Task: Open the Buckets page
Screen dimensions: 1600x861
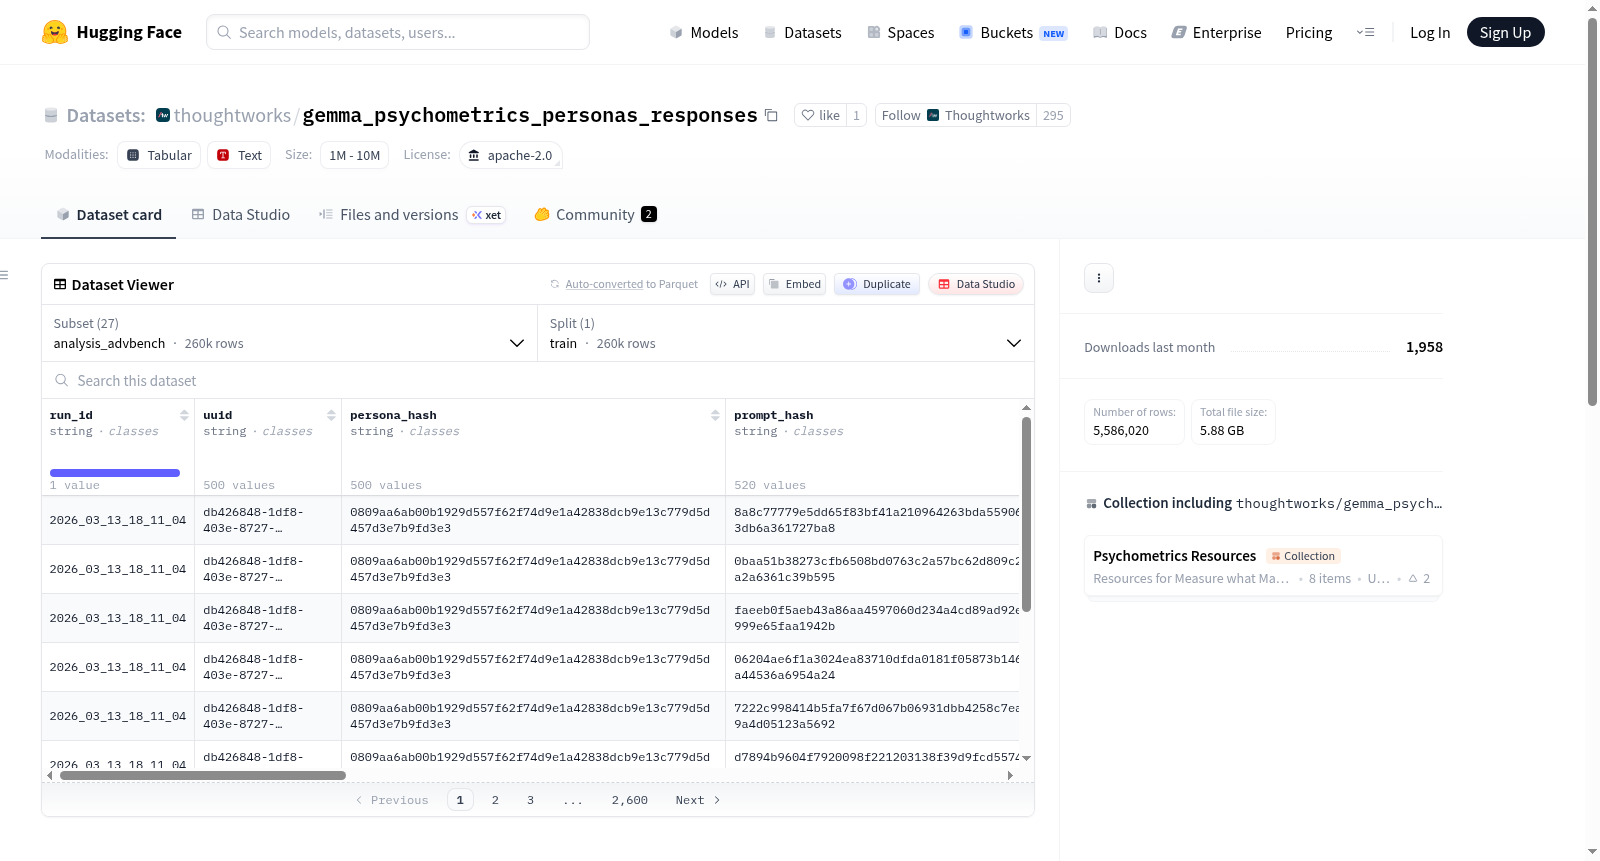Action: coord(1013,32)
